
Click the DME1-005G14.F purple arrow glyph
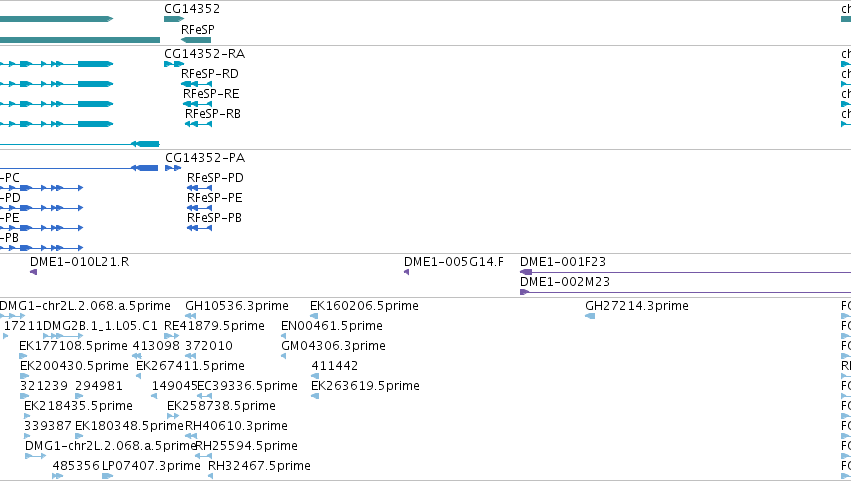407,273
